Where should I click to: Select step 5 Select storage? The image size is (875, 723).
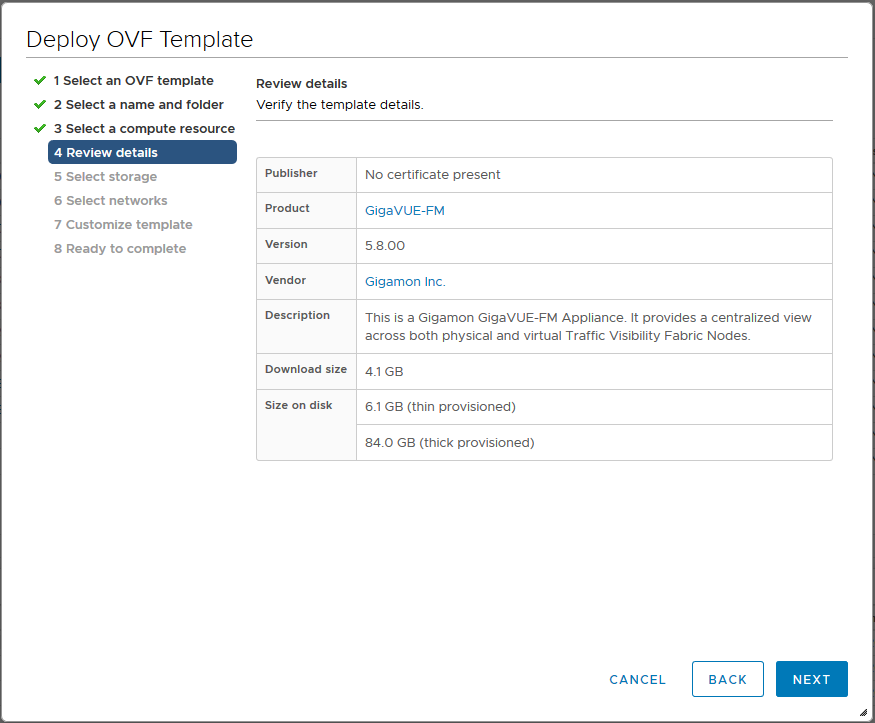105,176
